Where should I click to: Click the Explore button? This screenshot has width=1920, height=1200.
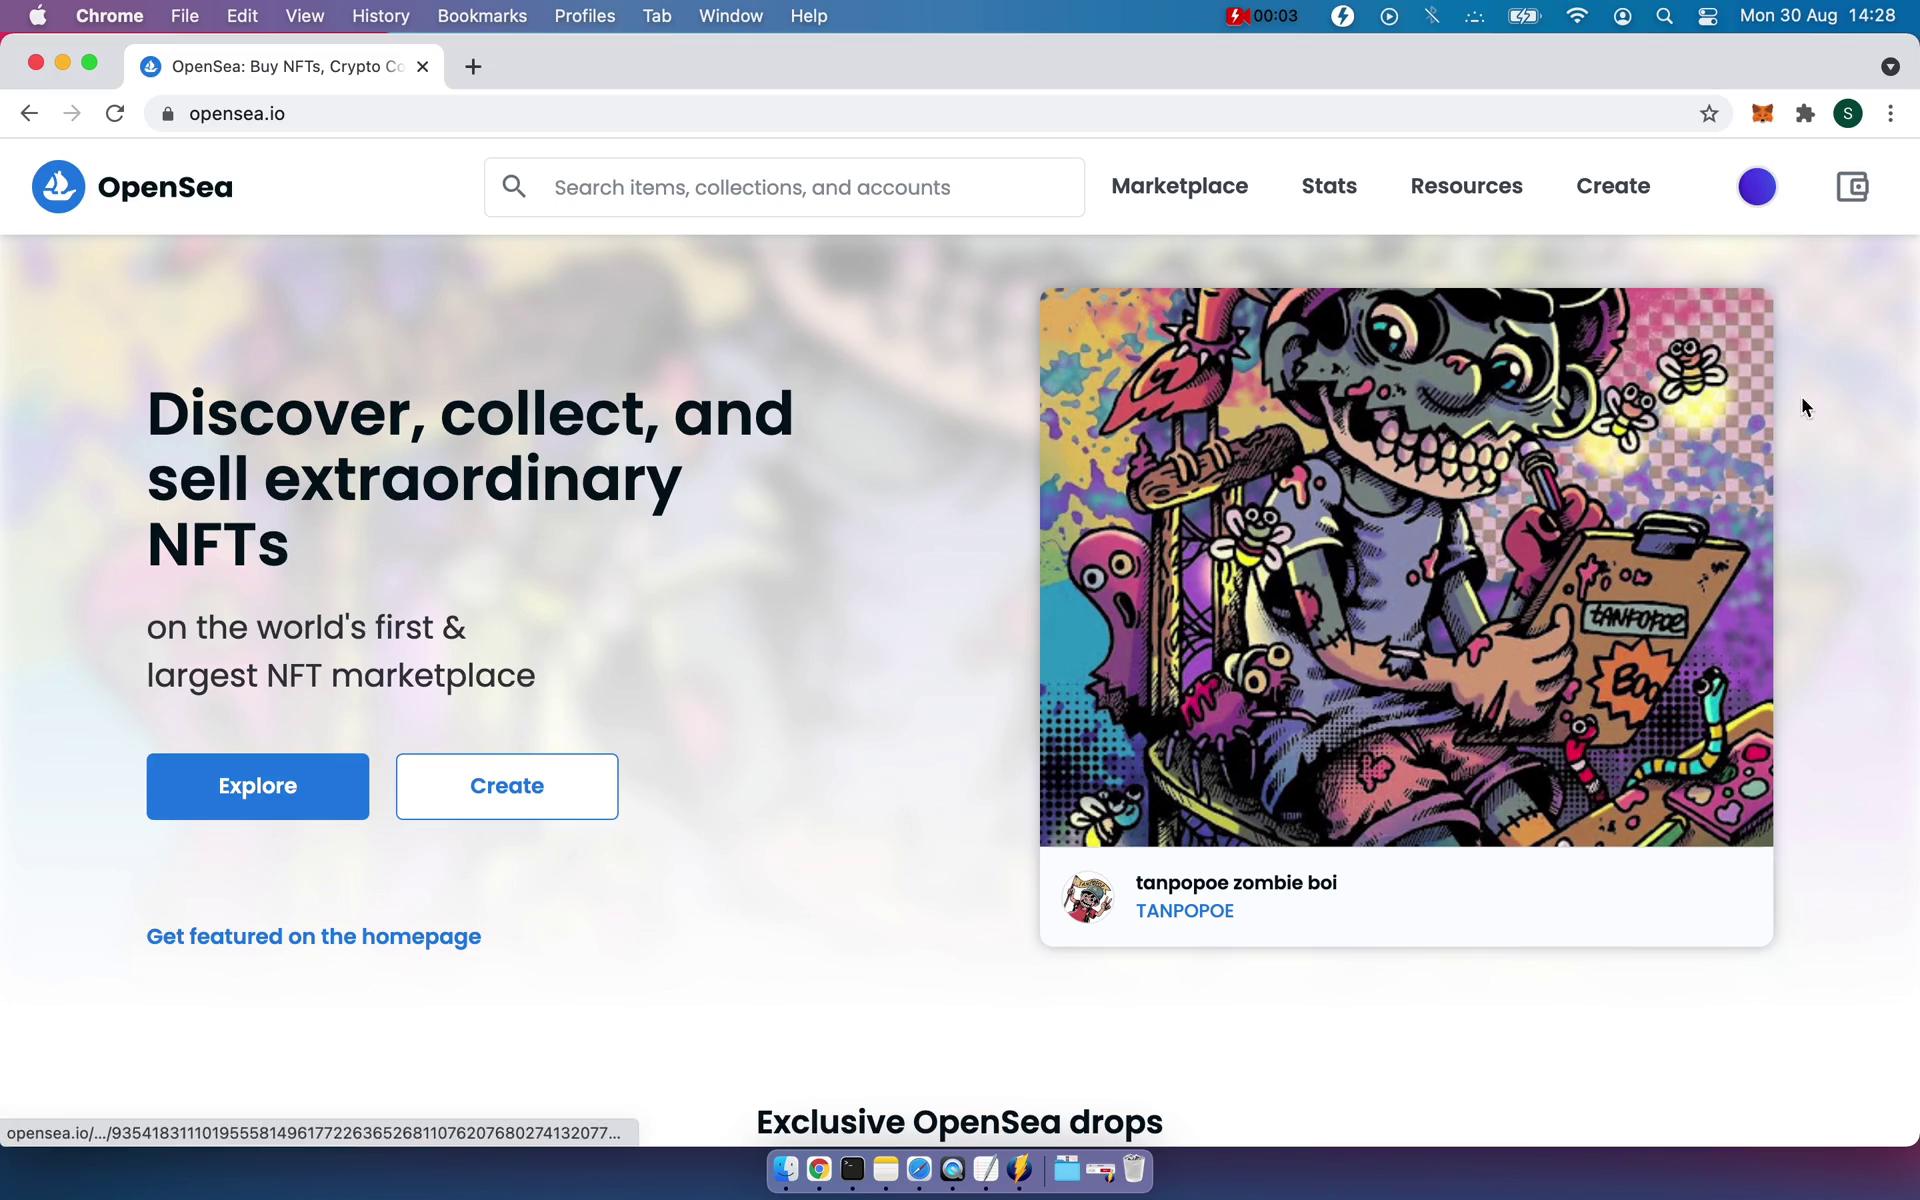257,785
